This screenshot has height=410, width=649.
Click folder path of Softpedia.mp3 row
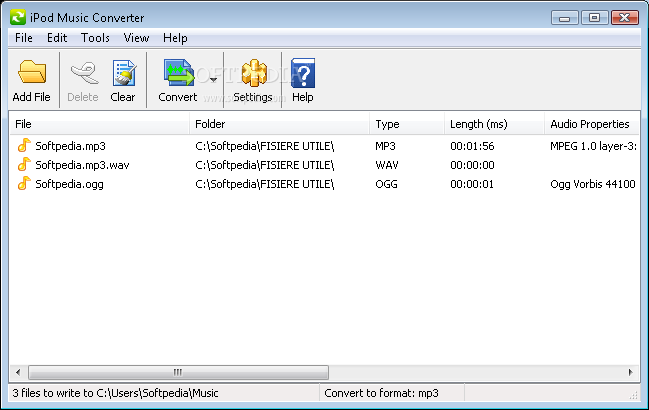tap(264, 146)
